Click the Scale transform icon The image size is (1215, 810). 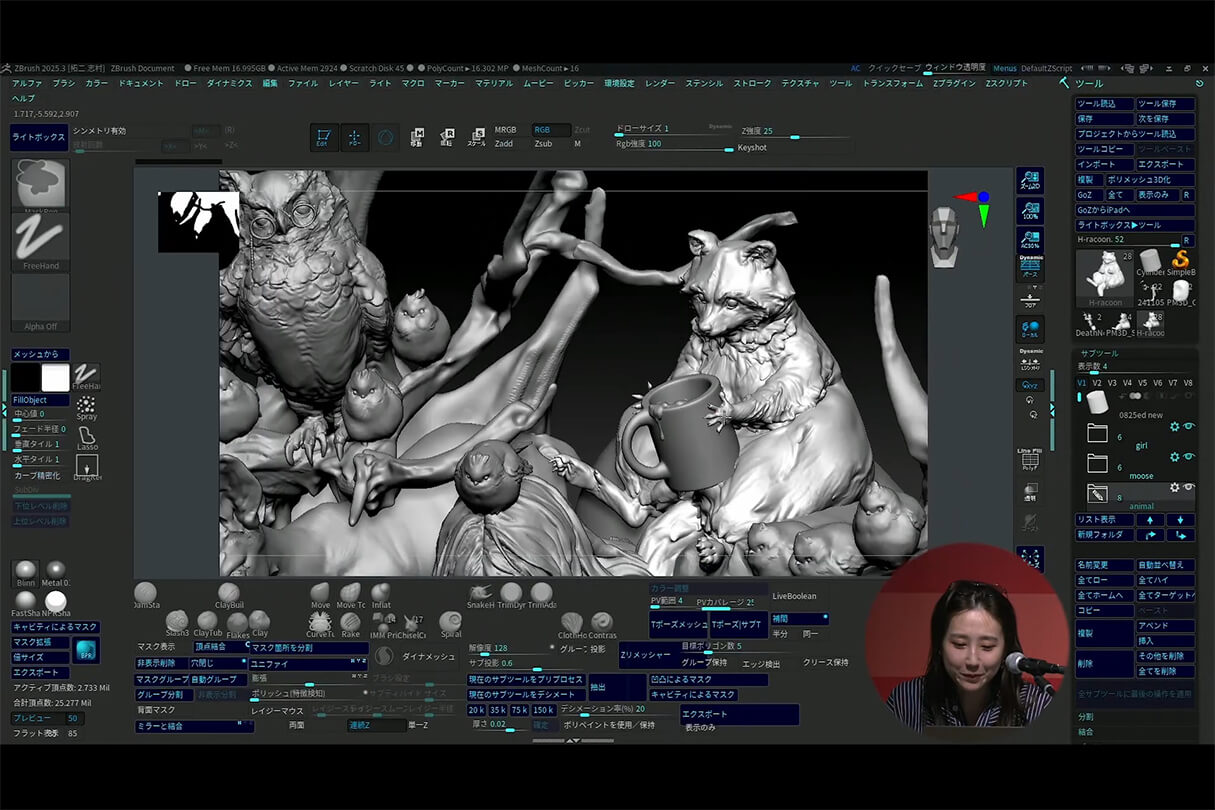click(477, 137)
